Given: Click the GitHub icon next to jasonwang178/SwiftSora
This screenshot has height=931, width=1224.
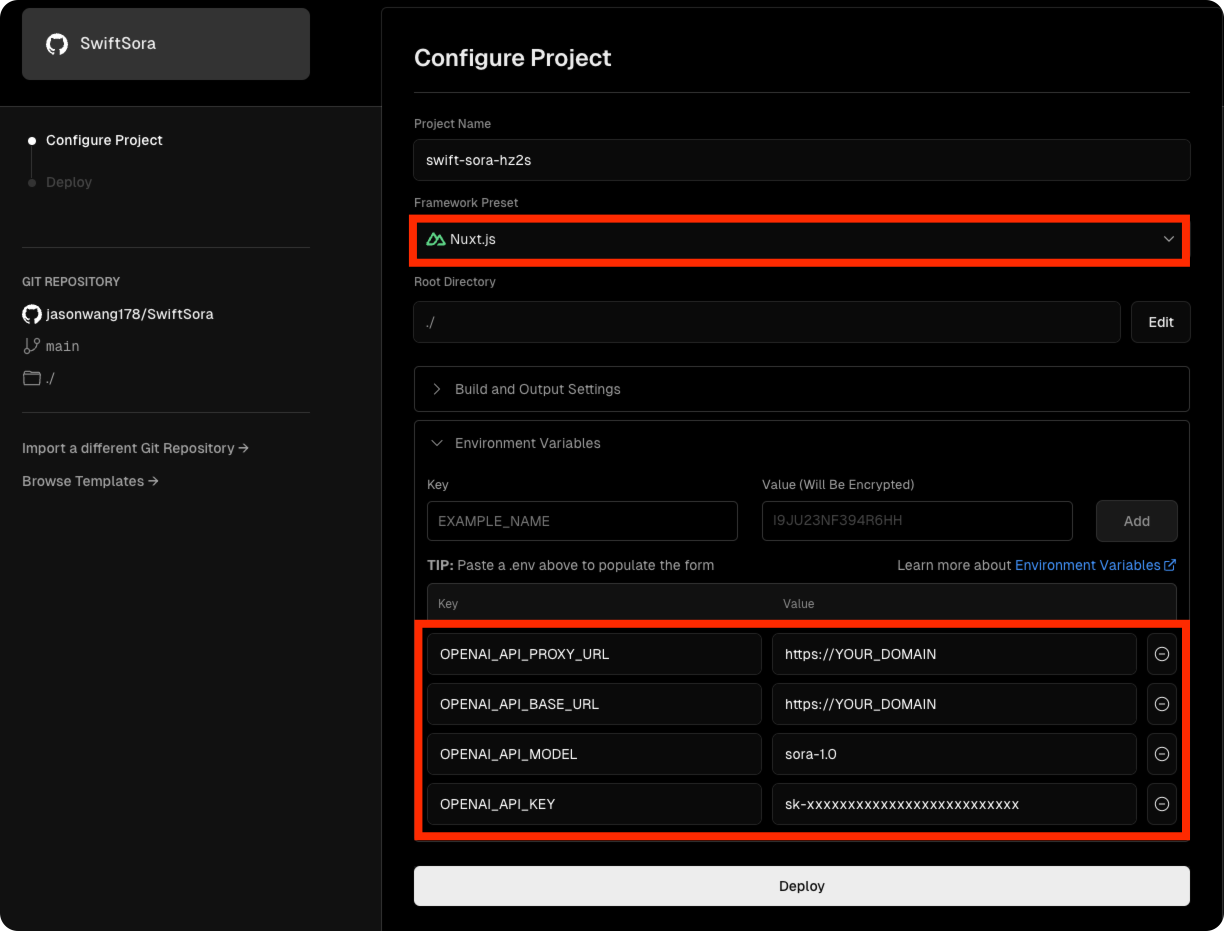Looking at the screenshot, I should 32,314.
